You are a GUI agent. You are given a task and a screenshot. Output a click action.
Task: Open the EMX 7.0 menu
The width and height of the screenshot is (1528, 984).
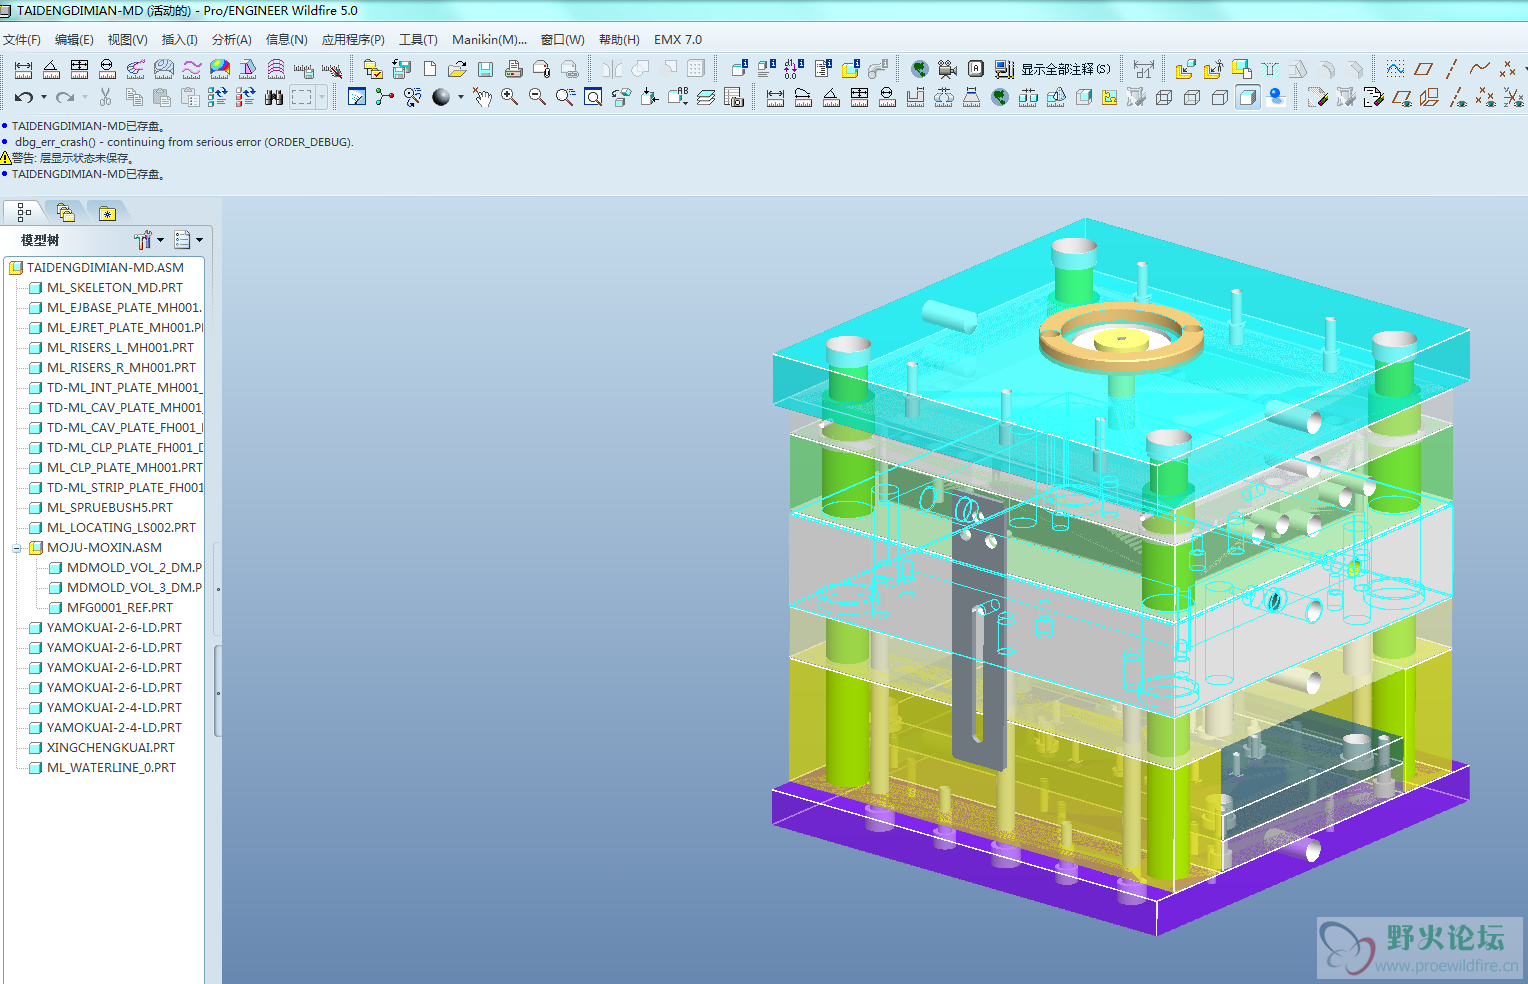point(678,40)
